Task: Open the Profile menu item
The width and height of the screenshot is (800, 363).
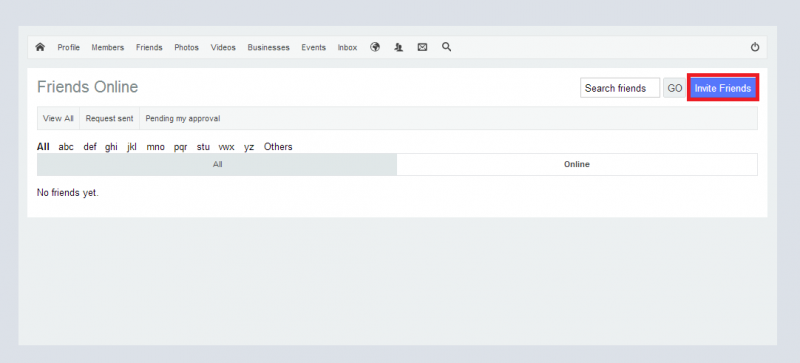Action: click(x=68, y=47)
